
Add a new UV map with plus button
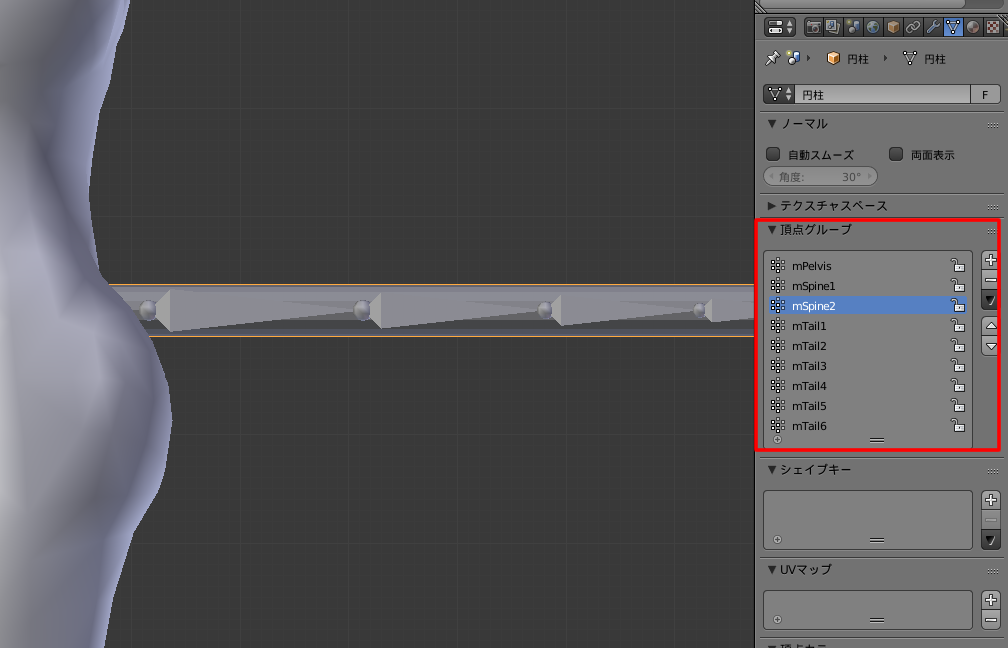(x=991, y=600)
